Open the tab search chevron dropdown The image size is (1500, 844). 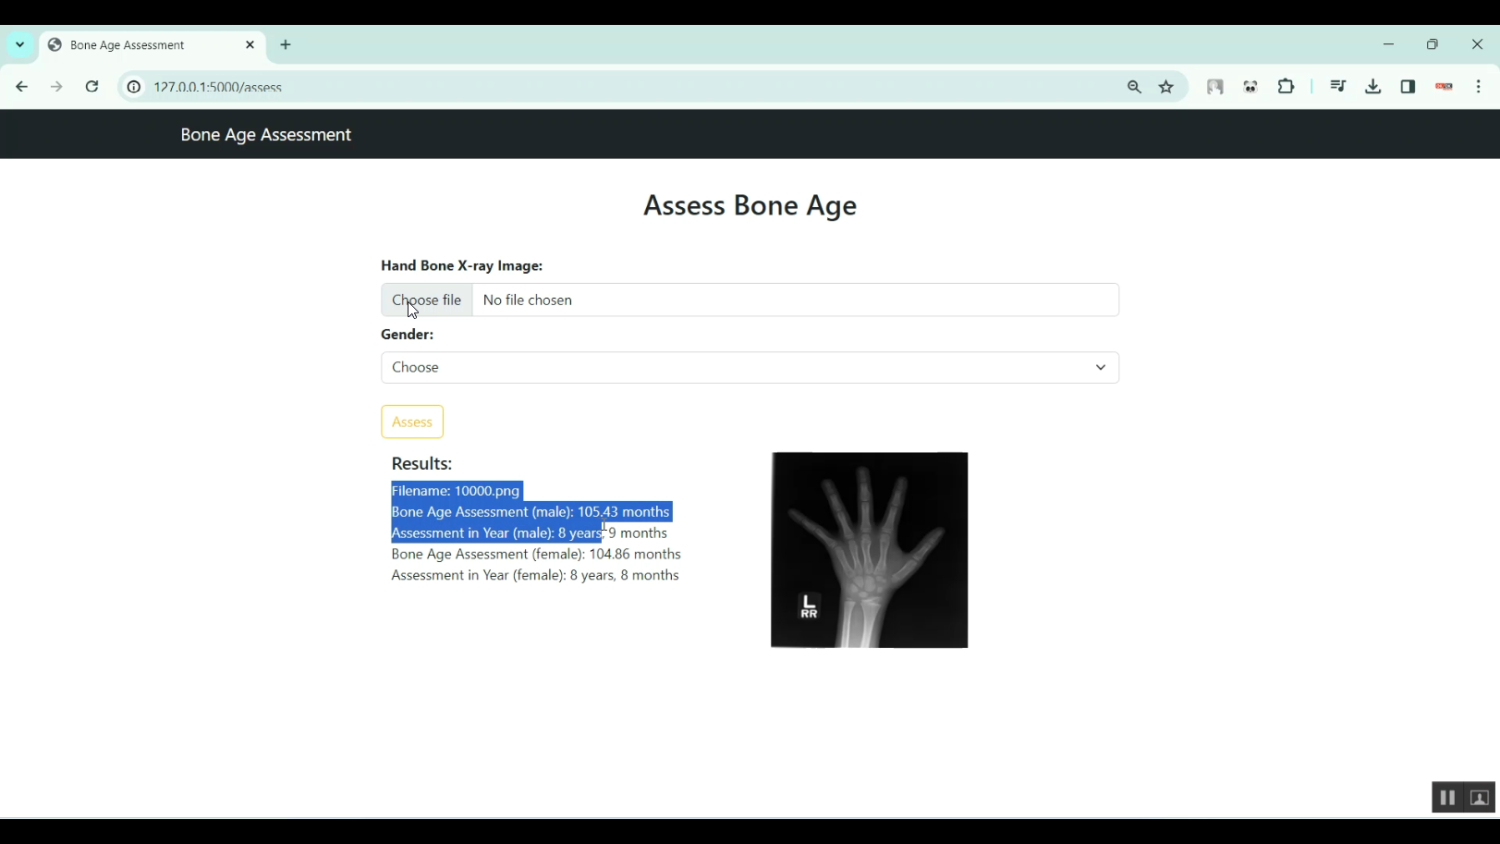[x=20, y=45]
